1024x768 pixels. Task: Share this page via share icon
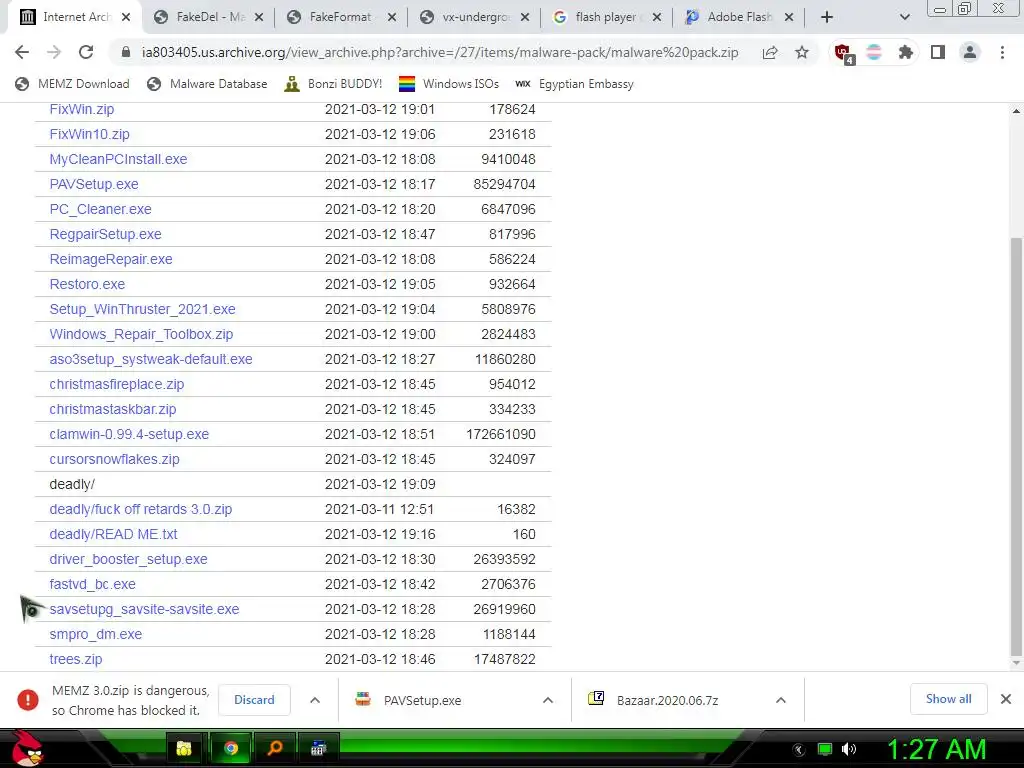click(770, 52)
